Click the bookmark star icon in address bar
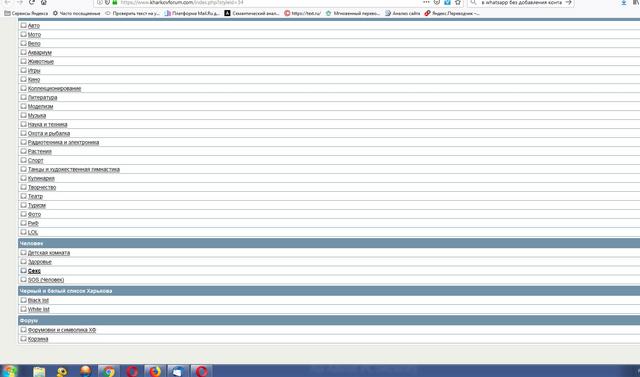The image size is (640, 377). coord(458,2)
